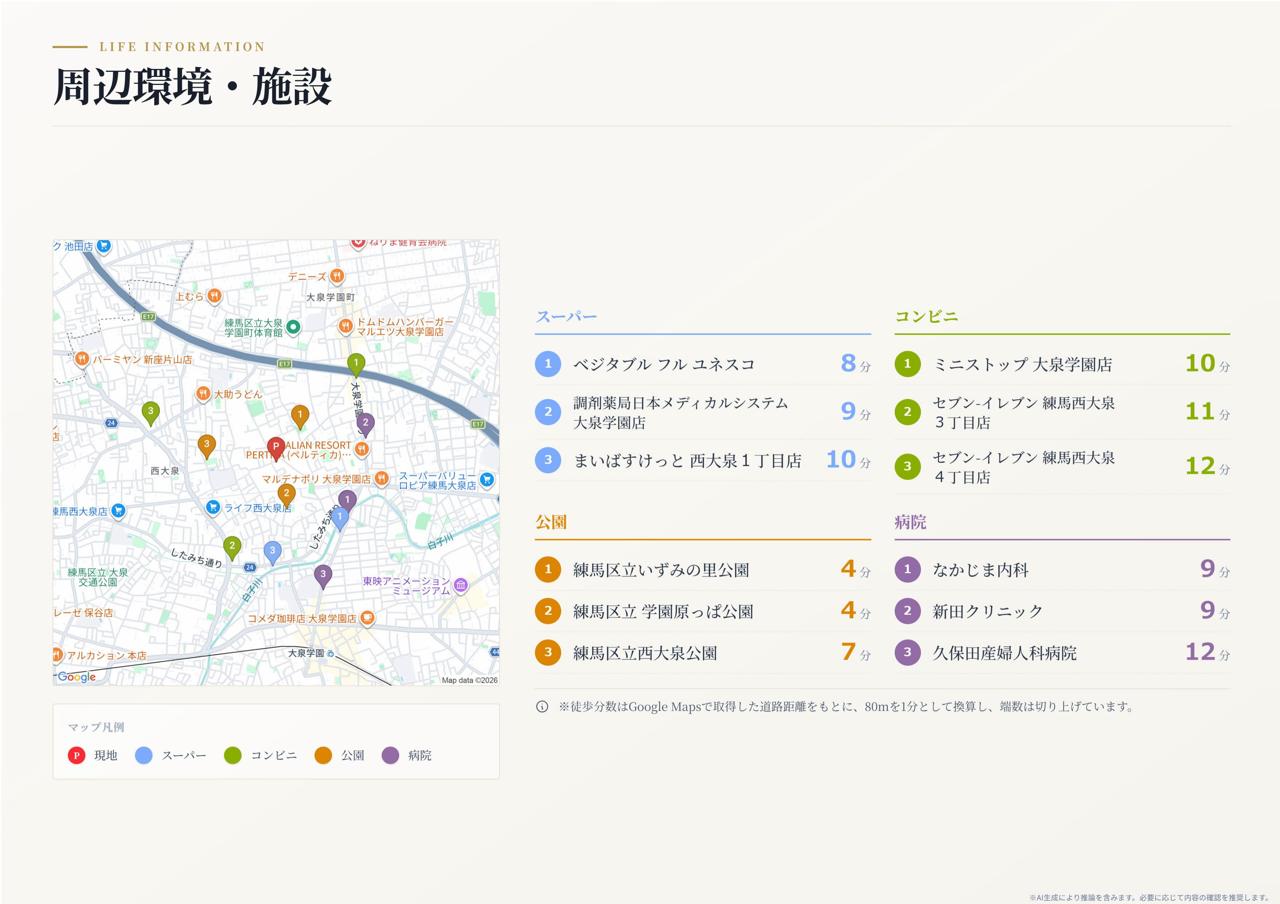Image resolution: width=1280 pixels, height=904 pixels.
Task: Click the 8分 walking time for ベジタブル フル ユネスコ
Action: [x=855, y=363]
